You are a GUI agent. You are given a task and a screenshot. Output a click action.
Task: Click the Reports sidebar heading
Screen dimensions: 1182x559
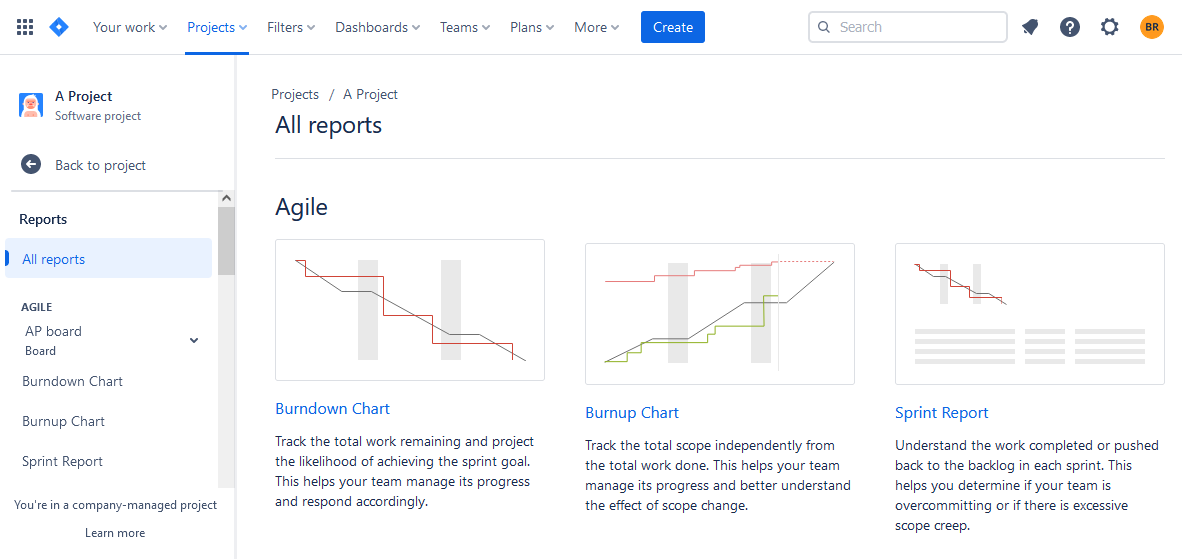pyautogui.click(x=43, y=219)
